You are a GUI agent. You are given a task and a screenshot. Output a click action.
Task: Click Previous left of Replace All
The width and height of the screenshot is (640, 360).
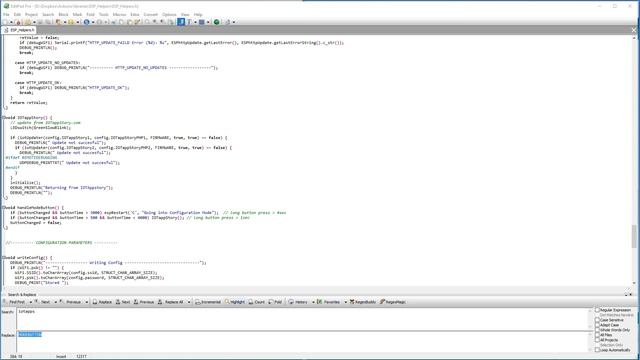click(144, 302)
